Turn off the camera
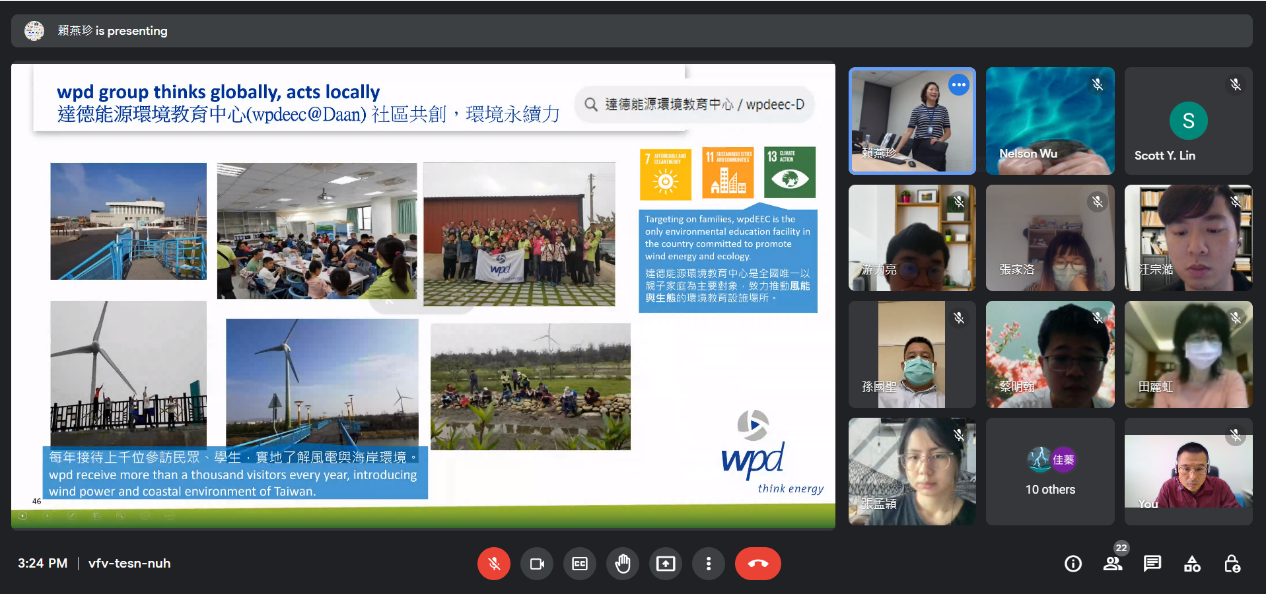1266x594 pixels. point(536,563)
